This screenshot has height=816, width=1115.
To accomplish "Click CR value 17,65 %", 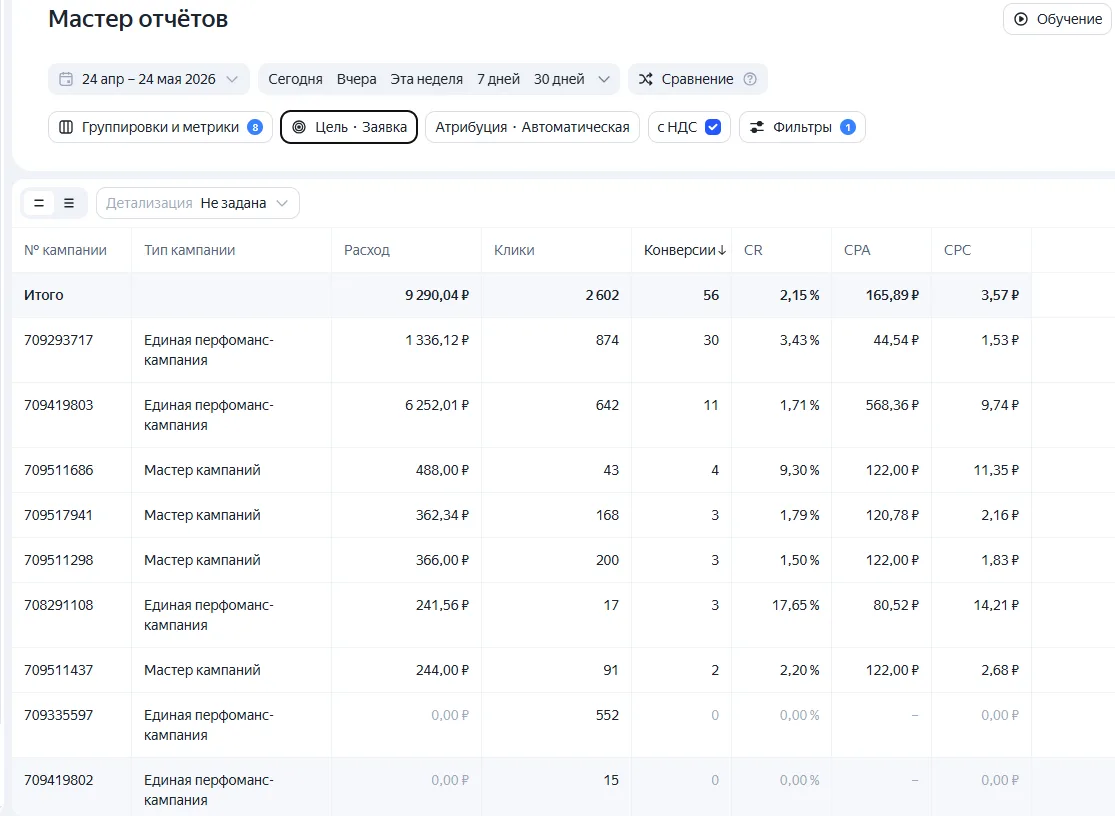I will coord(796,606).
